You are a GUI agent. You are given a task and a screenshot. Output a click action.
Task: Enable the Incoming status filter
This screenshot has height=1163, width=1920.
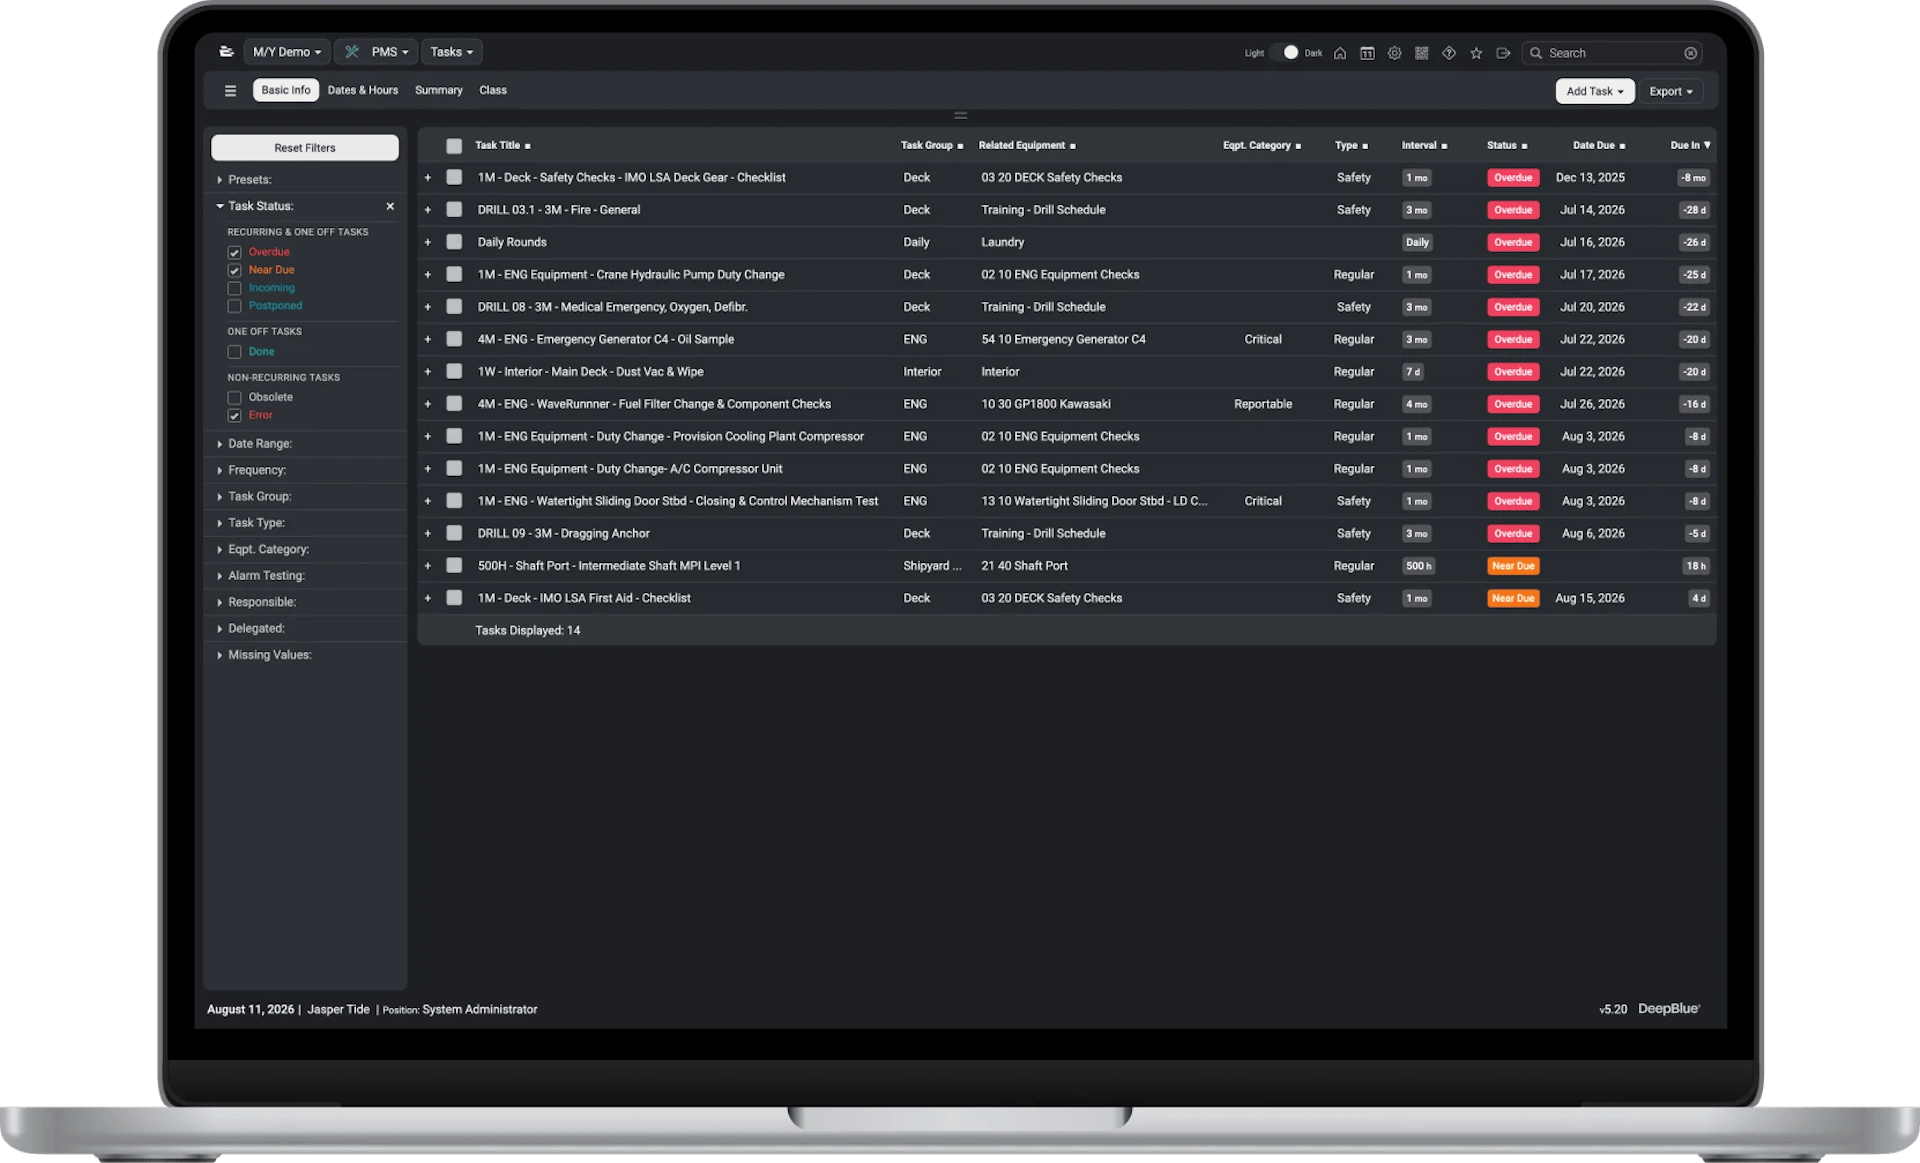pyautogui.click(x=234, y=288)
